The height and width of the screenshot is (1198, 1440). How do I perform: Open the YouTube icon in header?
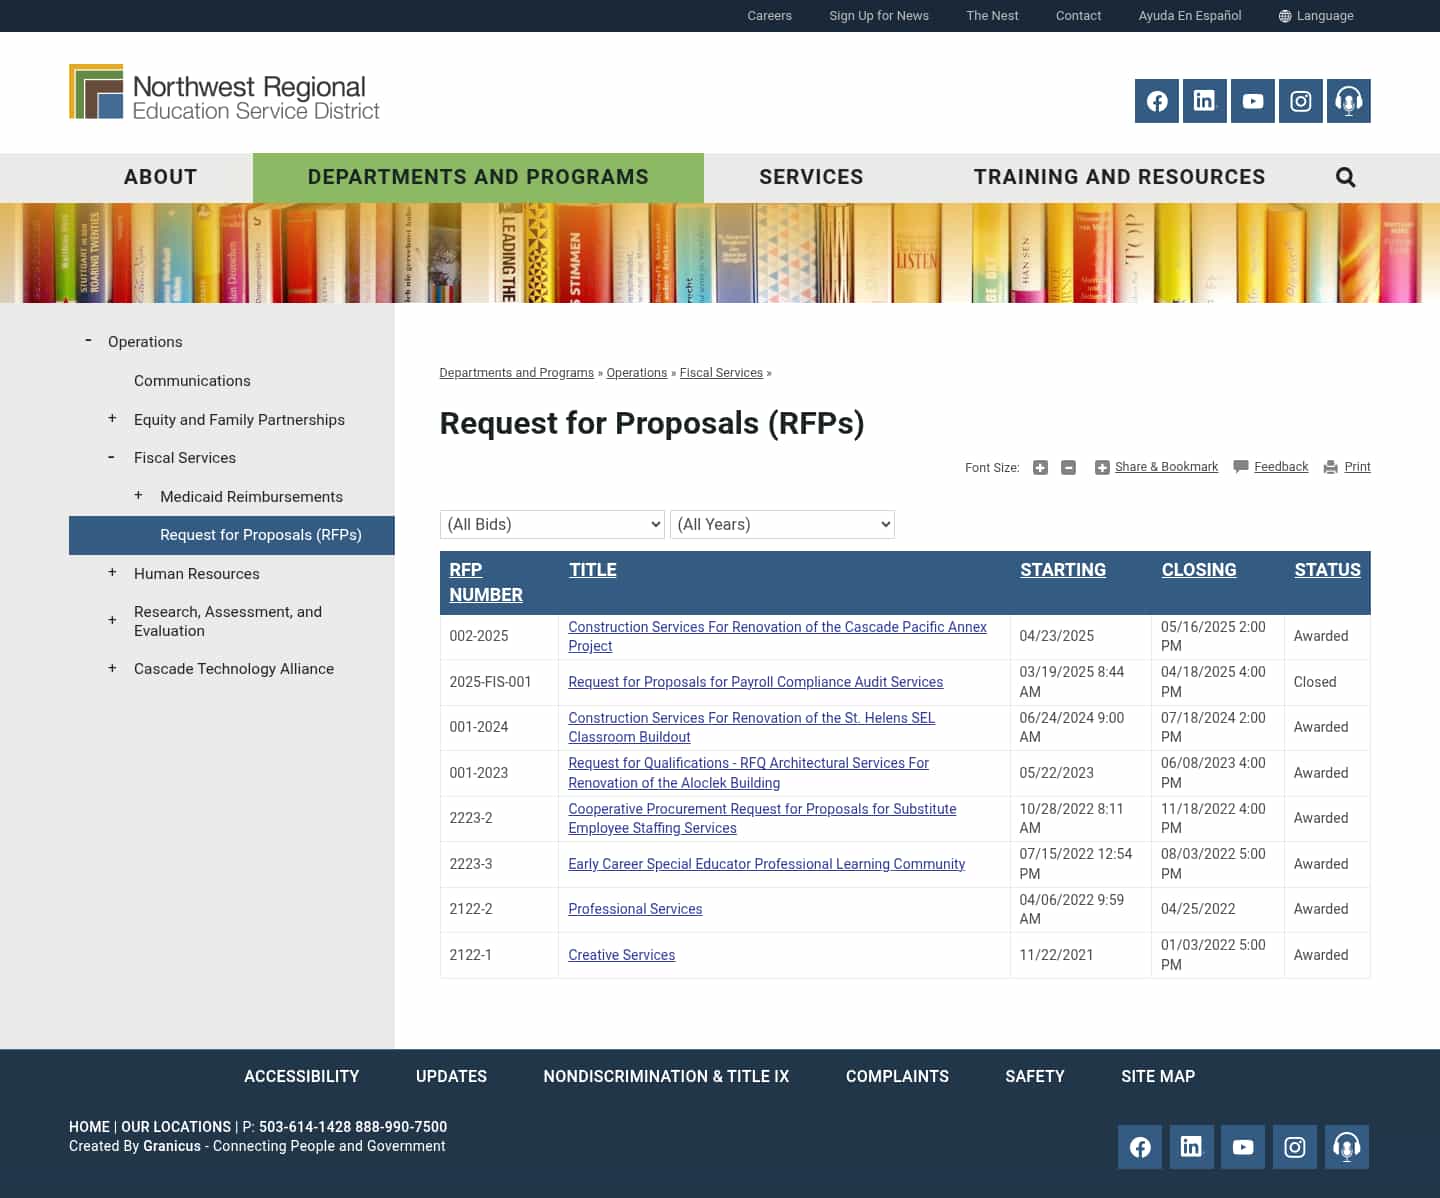1253,101
